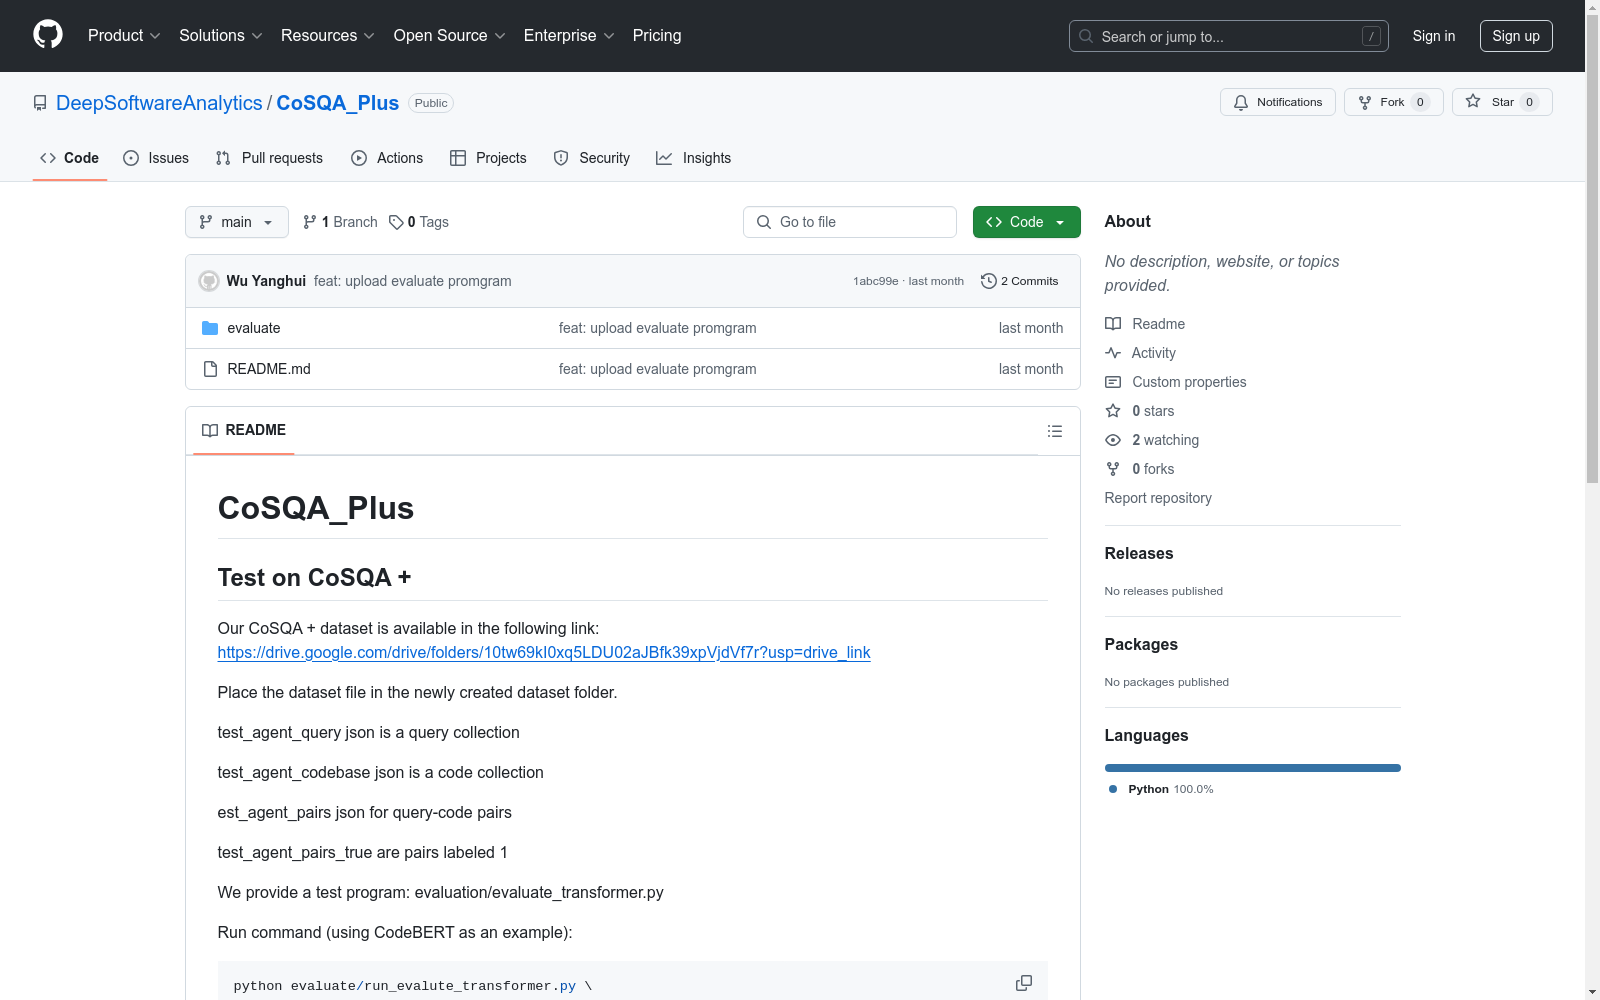
Task: Click the star icon beside 0 stars
Action: [x=1113, y=411]
